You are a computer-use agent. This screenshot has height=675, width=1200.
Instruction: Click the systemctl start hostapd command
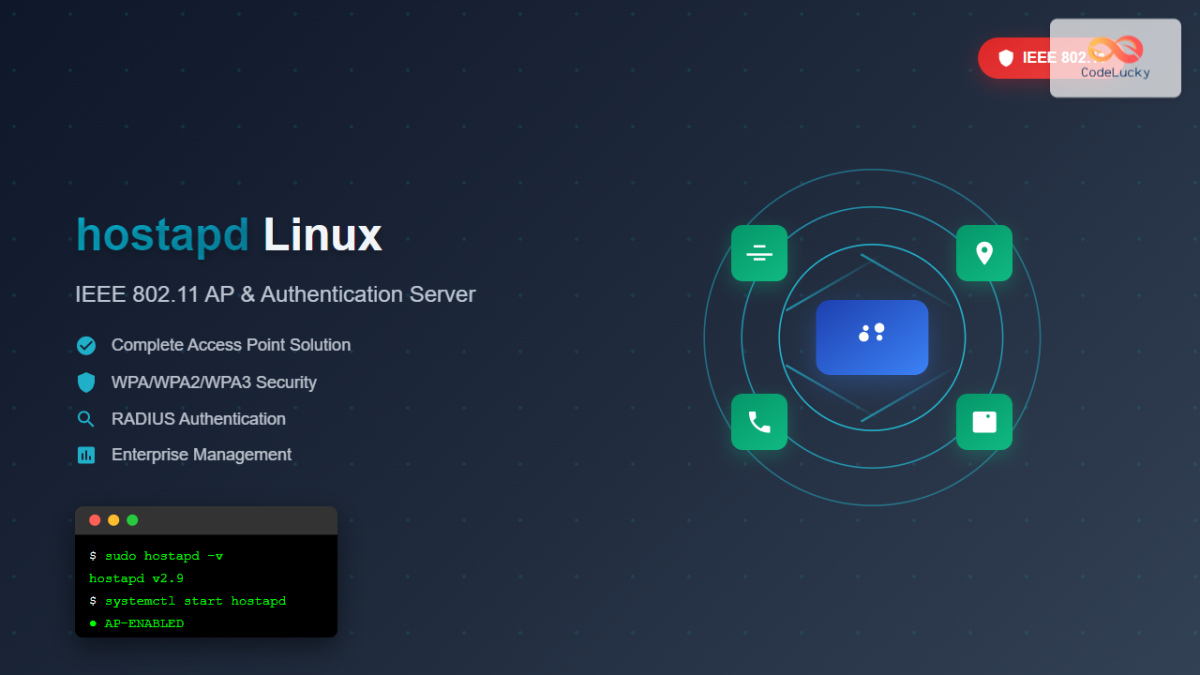185,600
